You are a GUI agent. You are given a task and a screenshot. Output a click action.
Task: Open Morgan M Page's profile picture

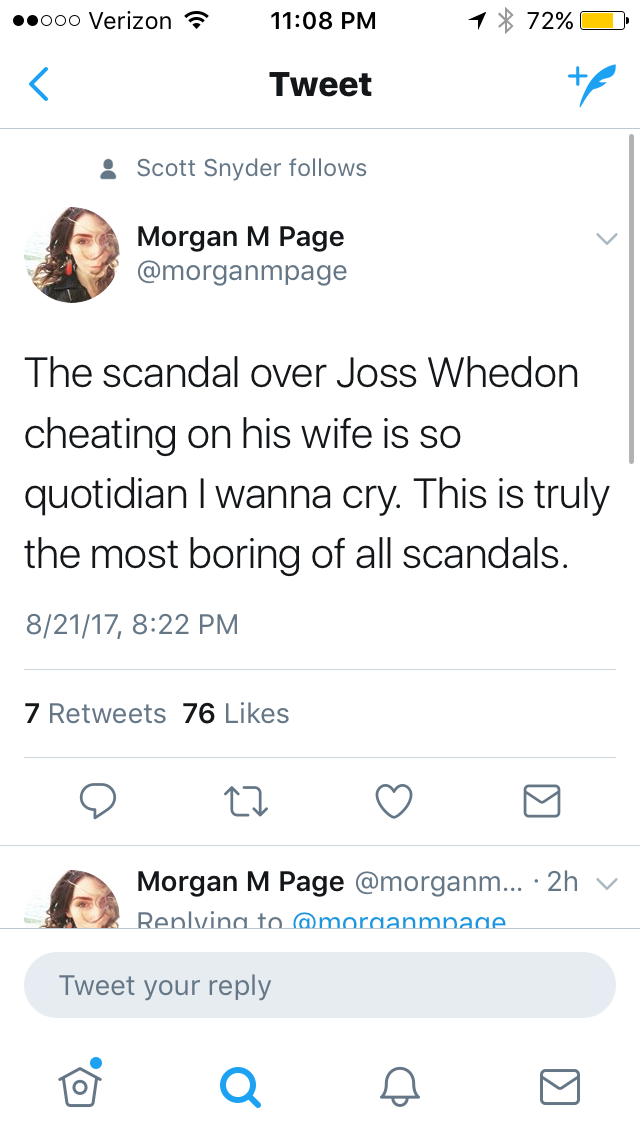[72, 254]
